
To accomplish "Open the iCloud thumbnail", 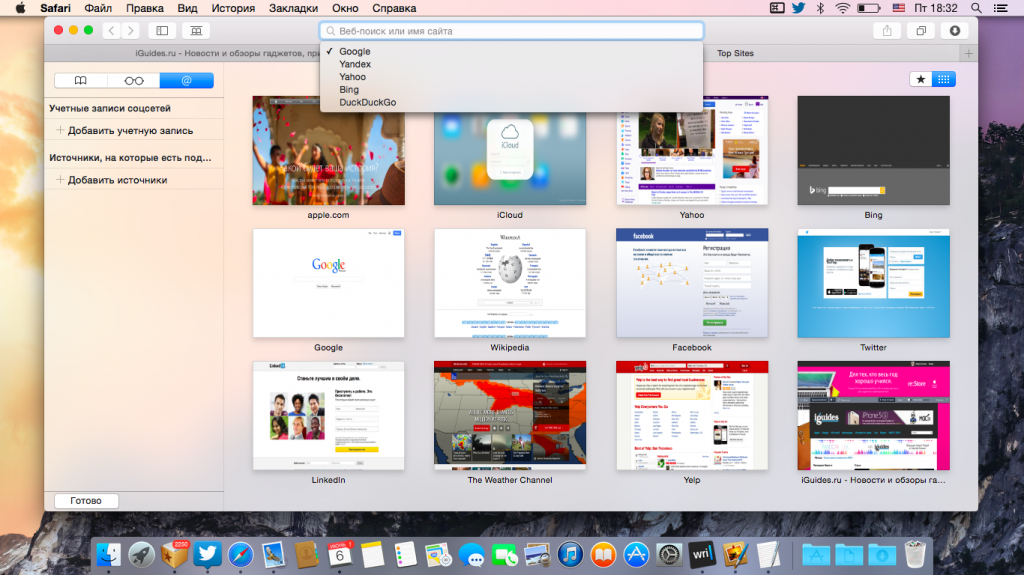I will click(510, 158).
